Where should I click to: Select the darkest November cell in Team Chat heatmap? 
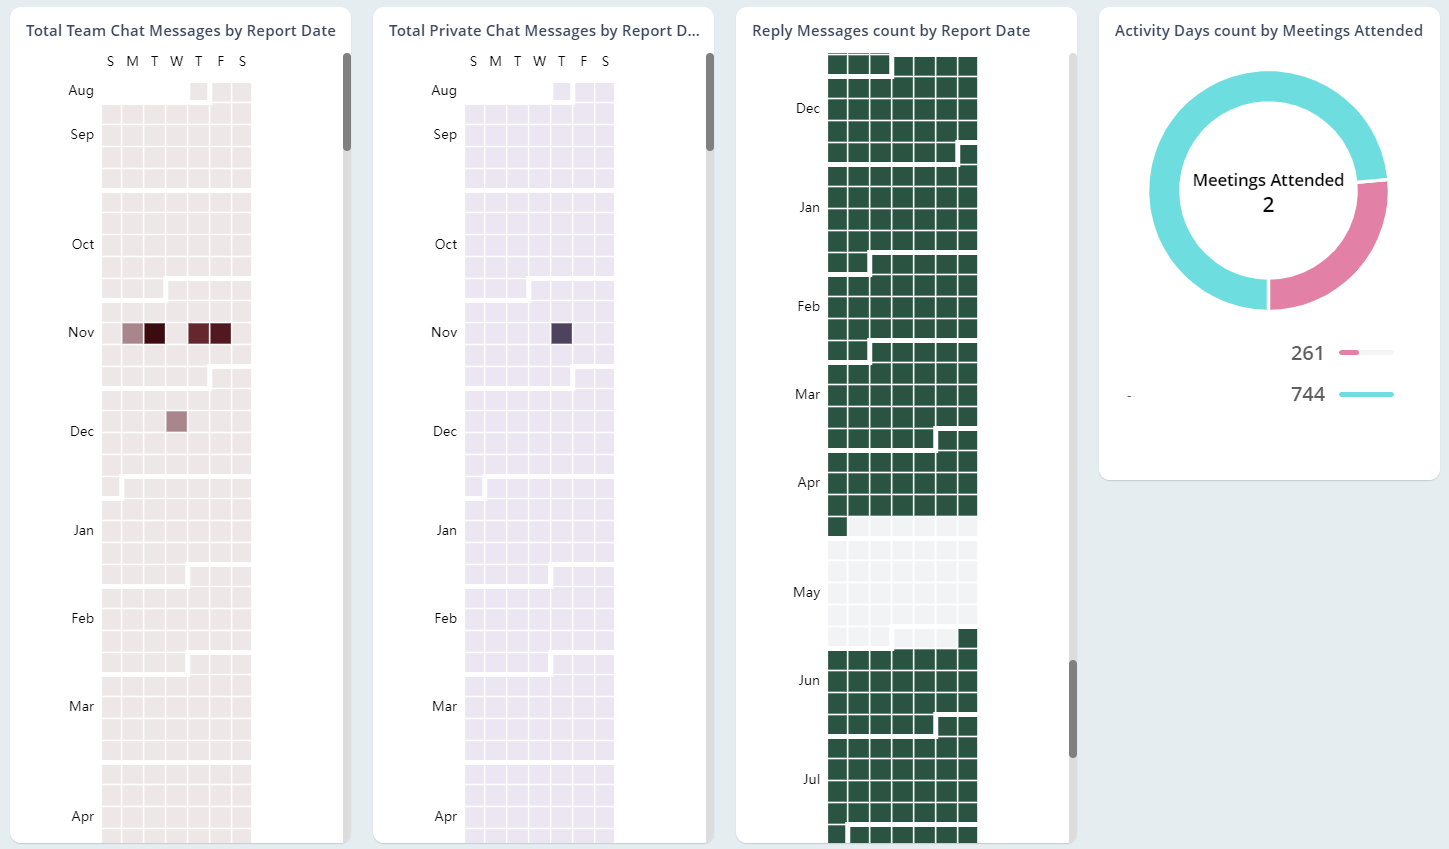[x=155, y=333]
